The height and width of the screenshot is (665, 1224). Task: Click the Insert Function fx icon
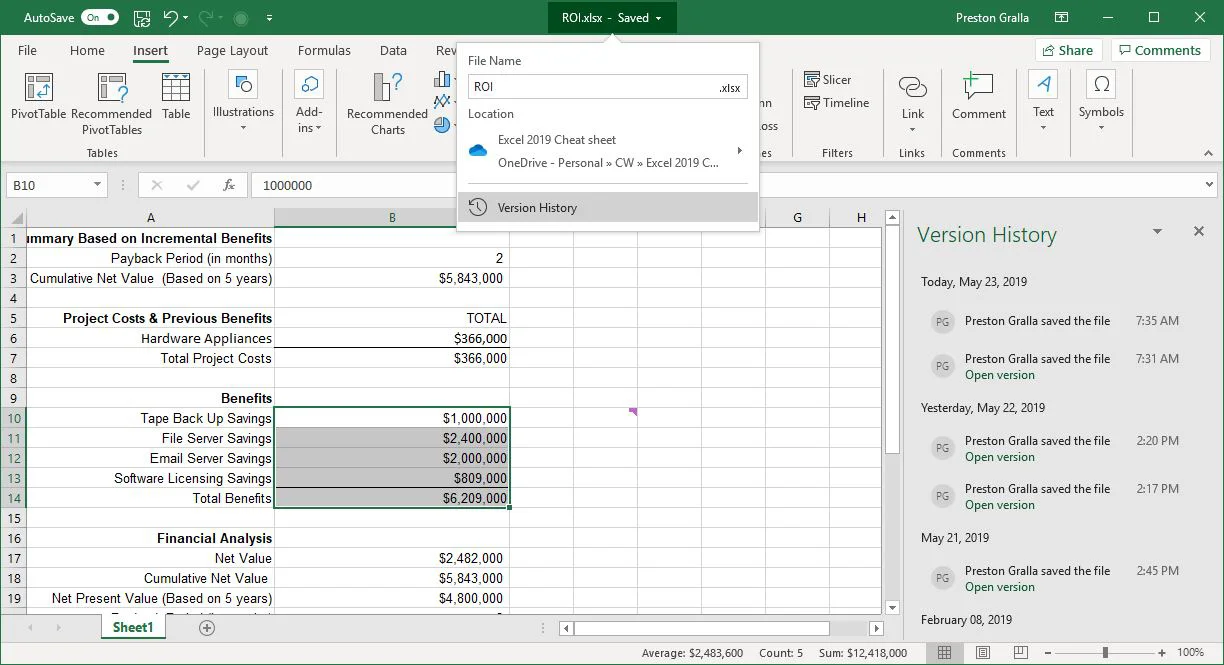[229, 185]
